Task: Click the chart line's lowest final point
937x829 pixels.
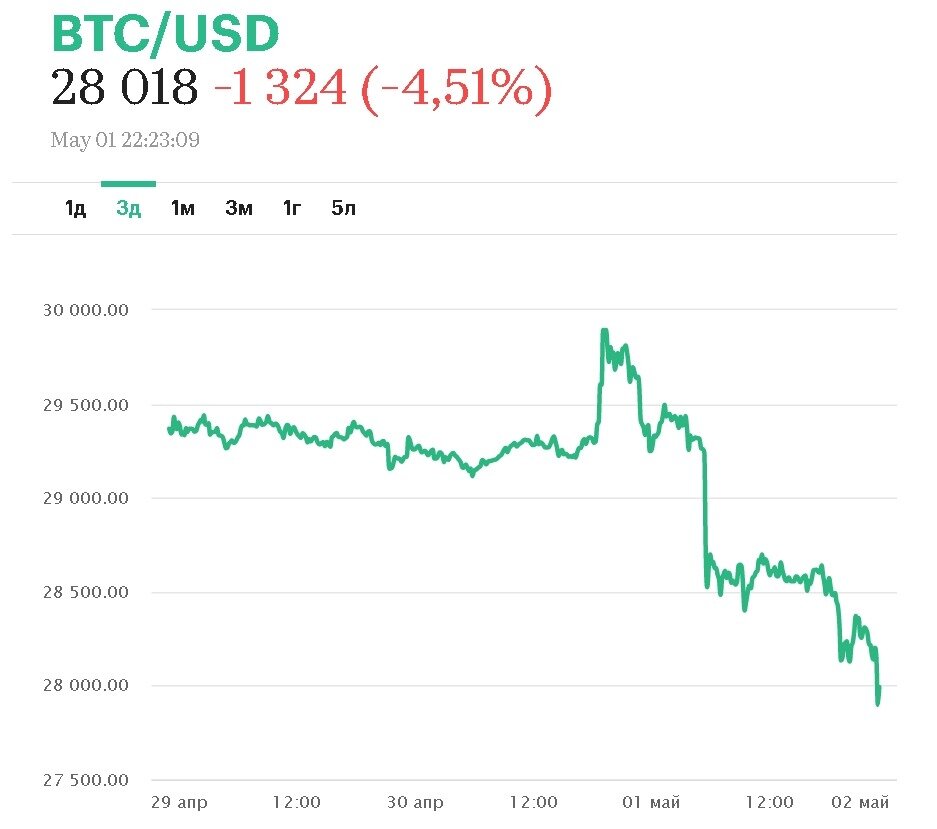Action: (878, 703)
